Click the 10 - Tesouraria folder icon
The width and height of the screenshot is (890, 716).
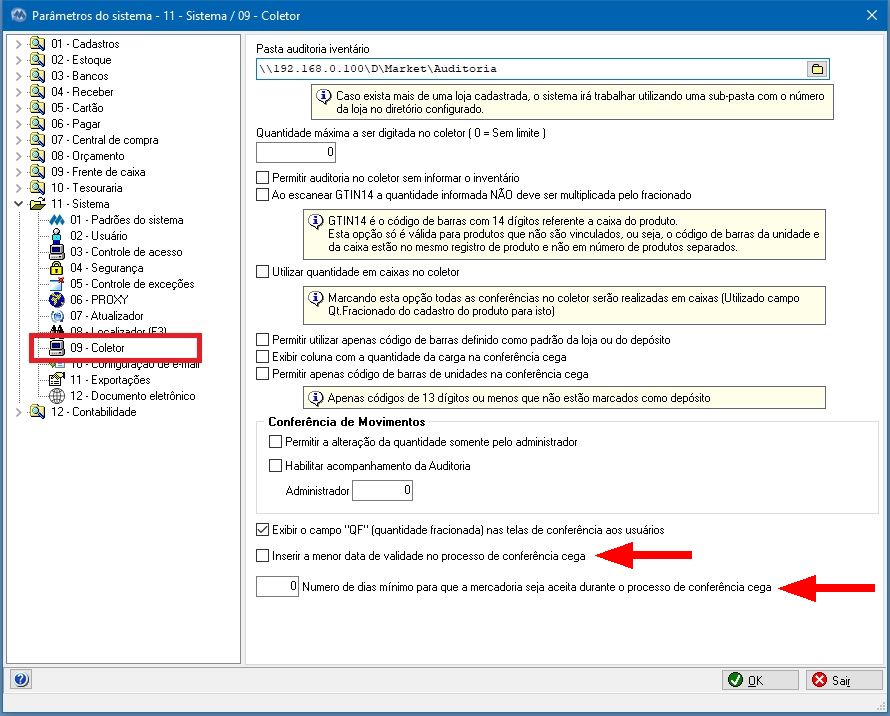37,187
